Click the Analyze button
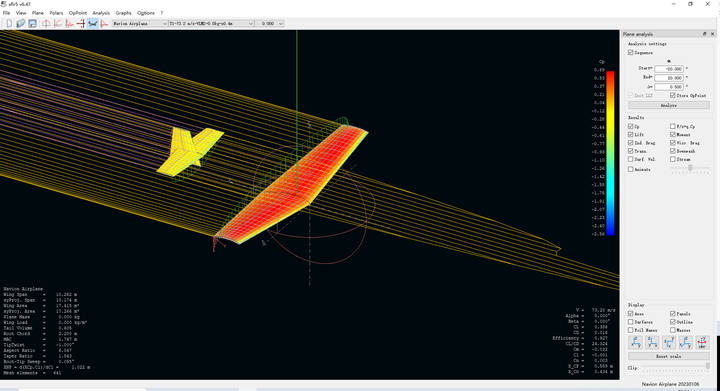 coord(669,106)
